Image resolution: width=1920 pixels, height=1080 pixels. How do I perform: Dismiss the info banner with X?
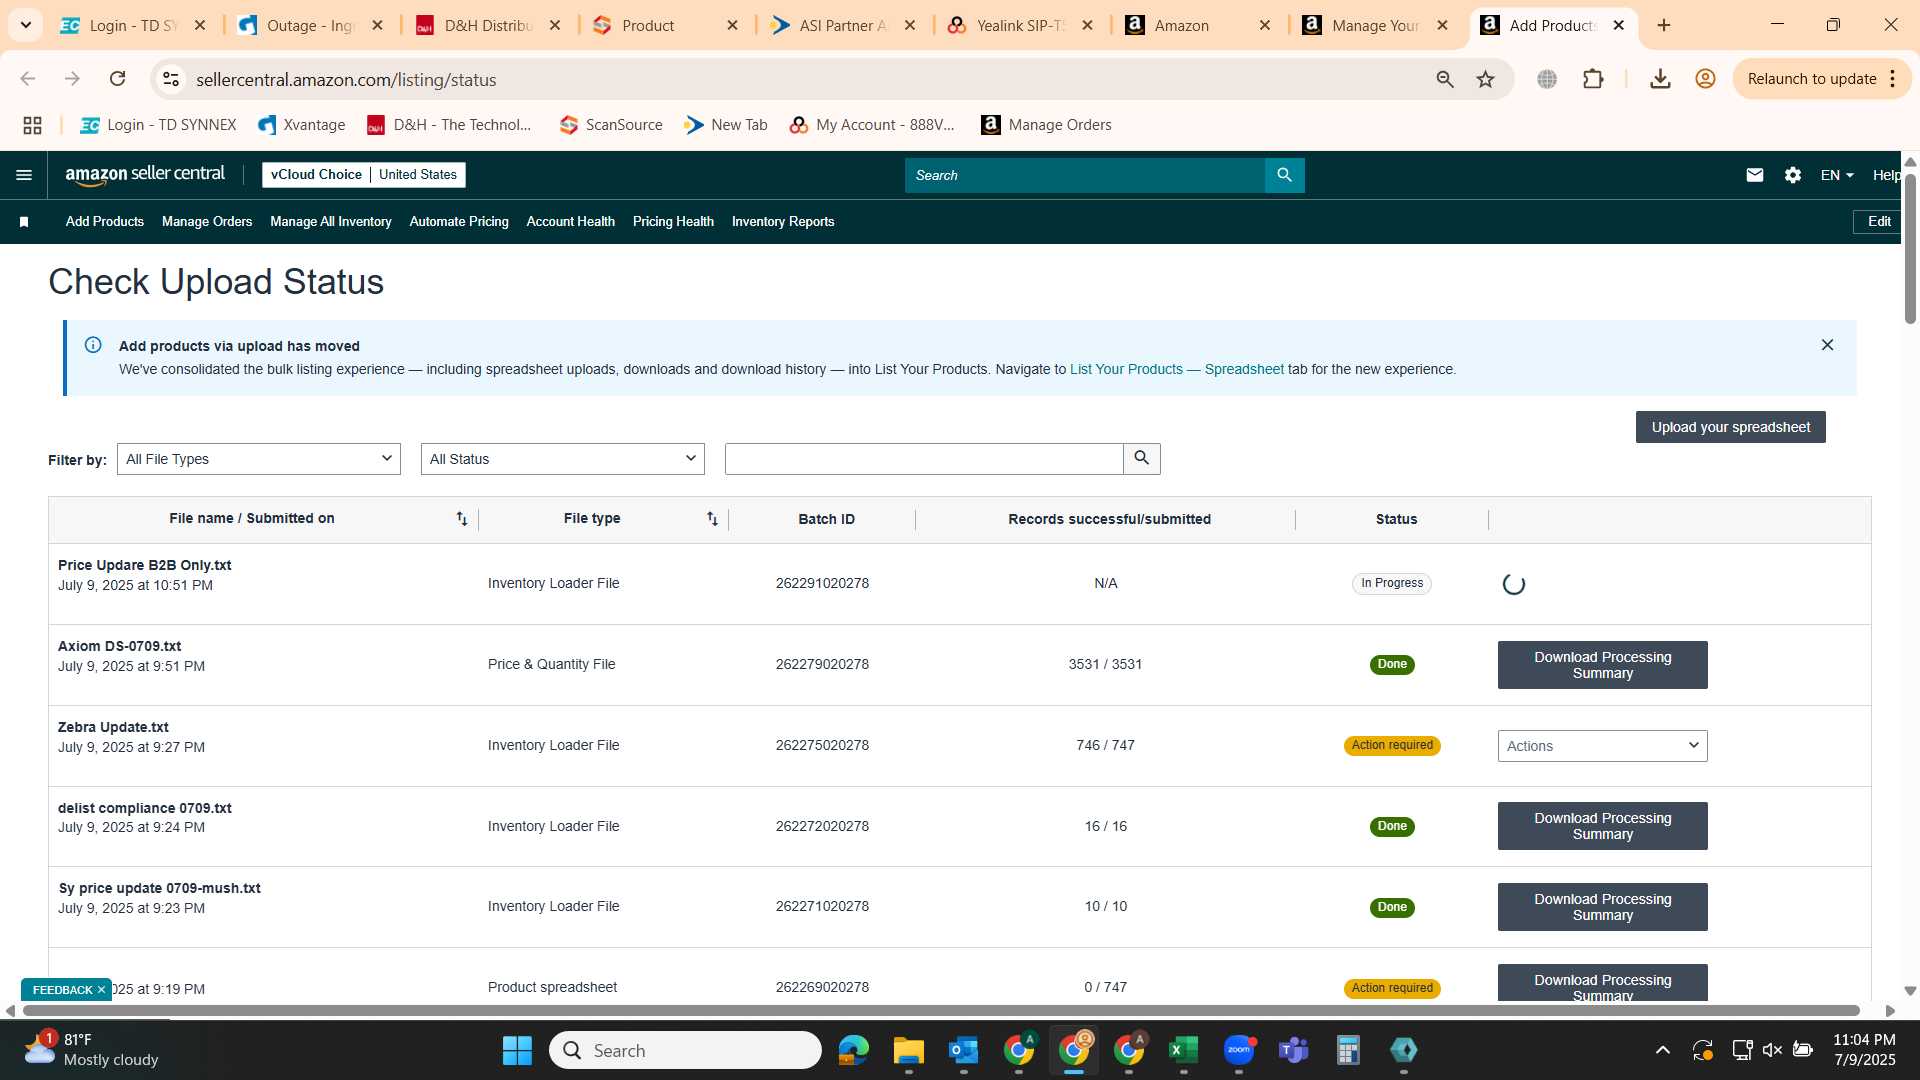point(1827,345)
